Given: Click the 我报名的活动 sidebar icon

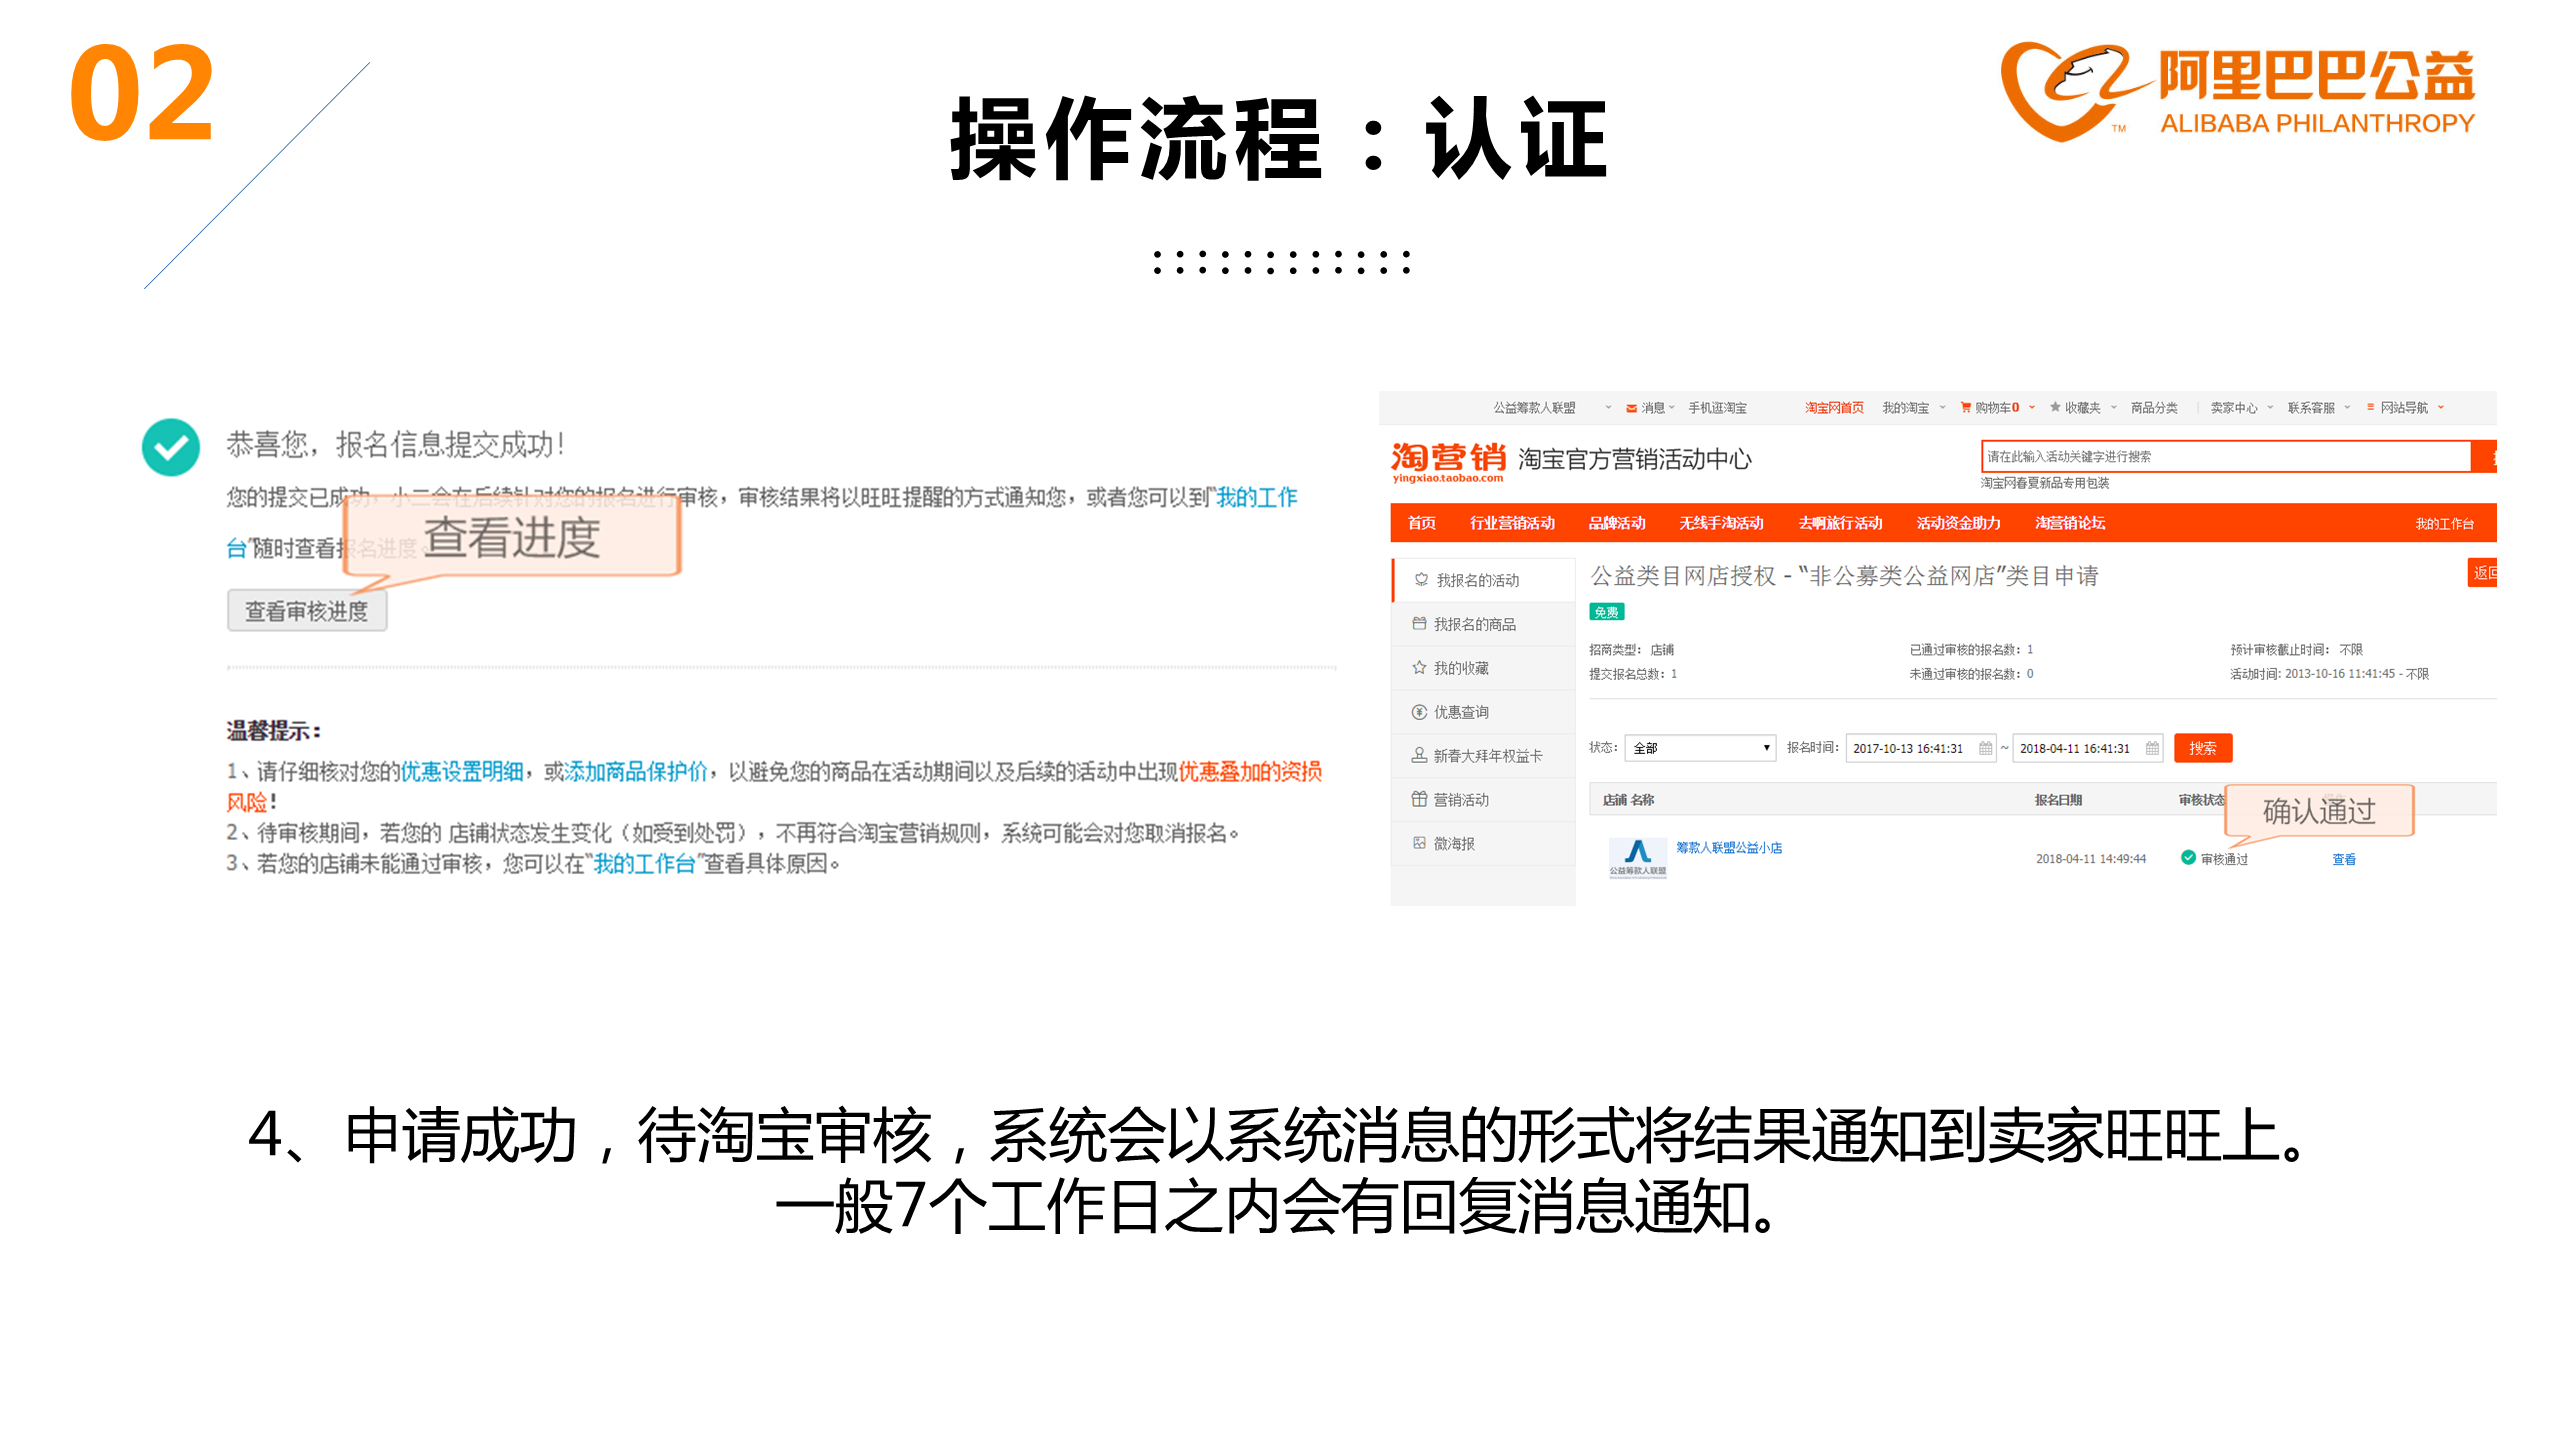Looking at the screenshot, I should [x=1421, y=579].
